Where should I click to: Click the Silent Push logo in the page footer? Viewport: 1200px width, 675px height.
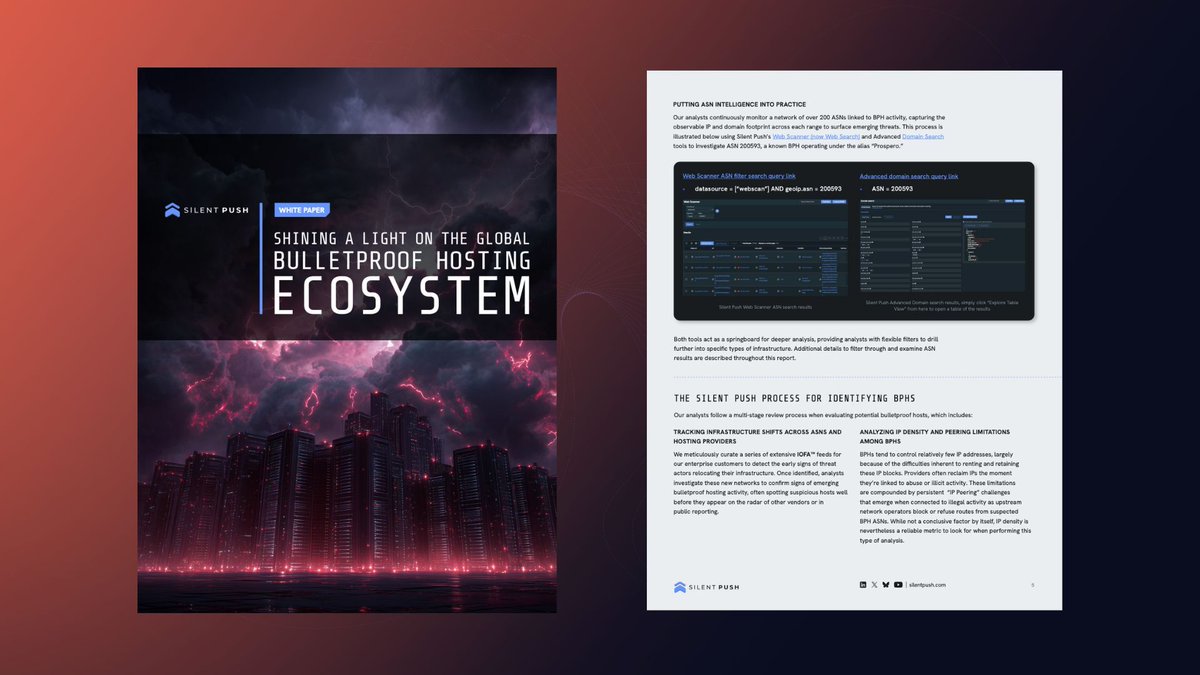[x=706, y=587]
